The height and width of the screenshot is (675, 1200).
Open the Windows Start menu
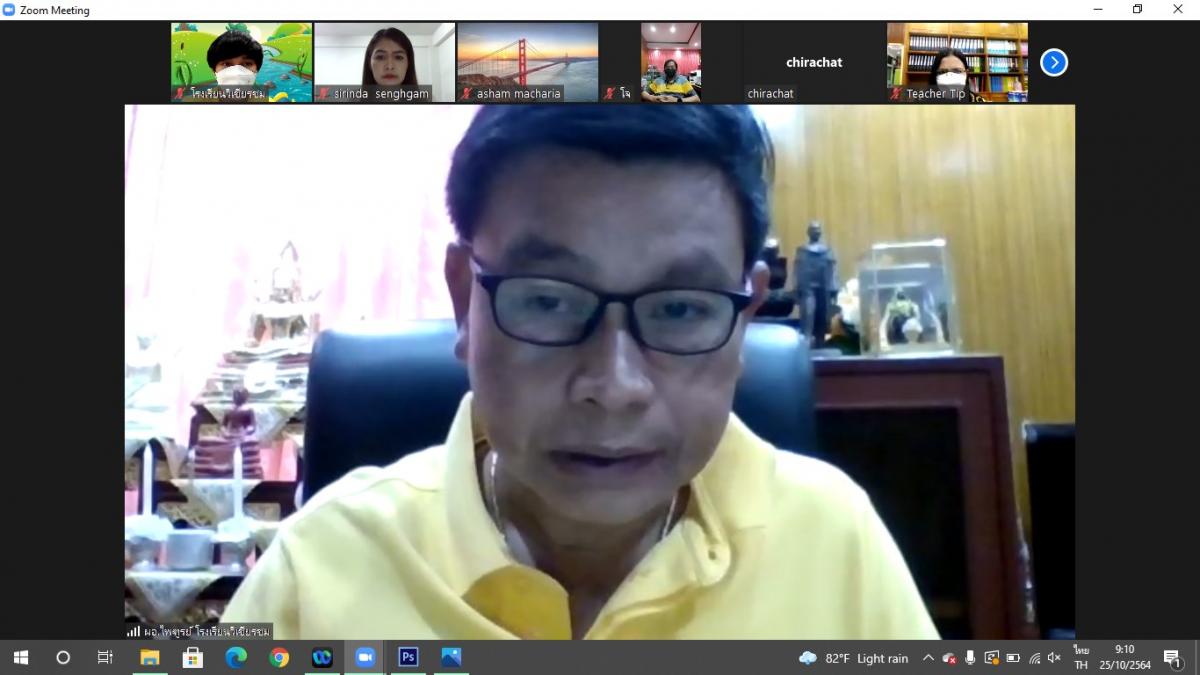pos(20,657)
